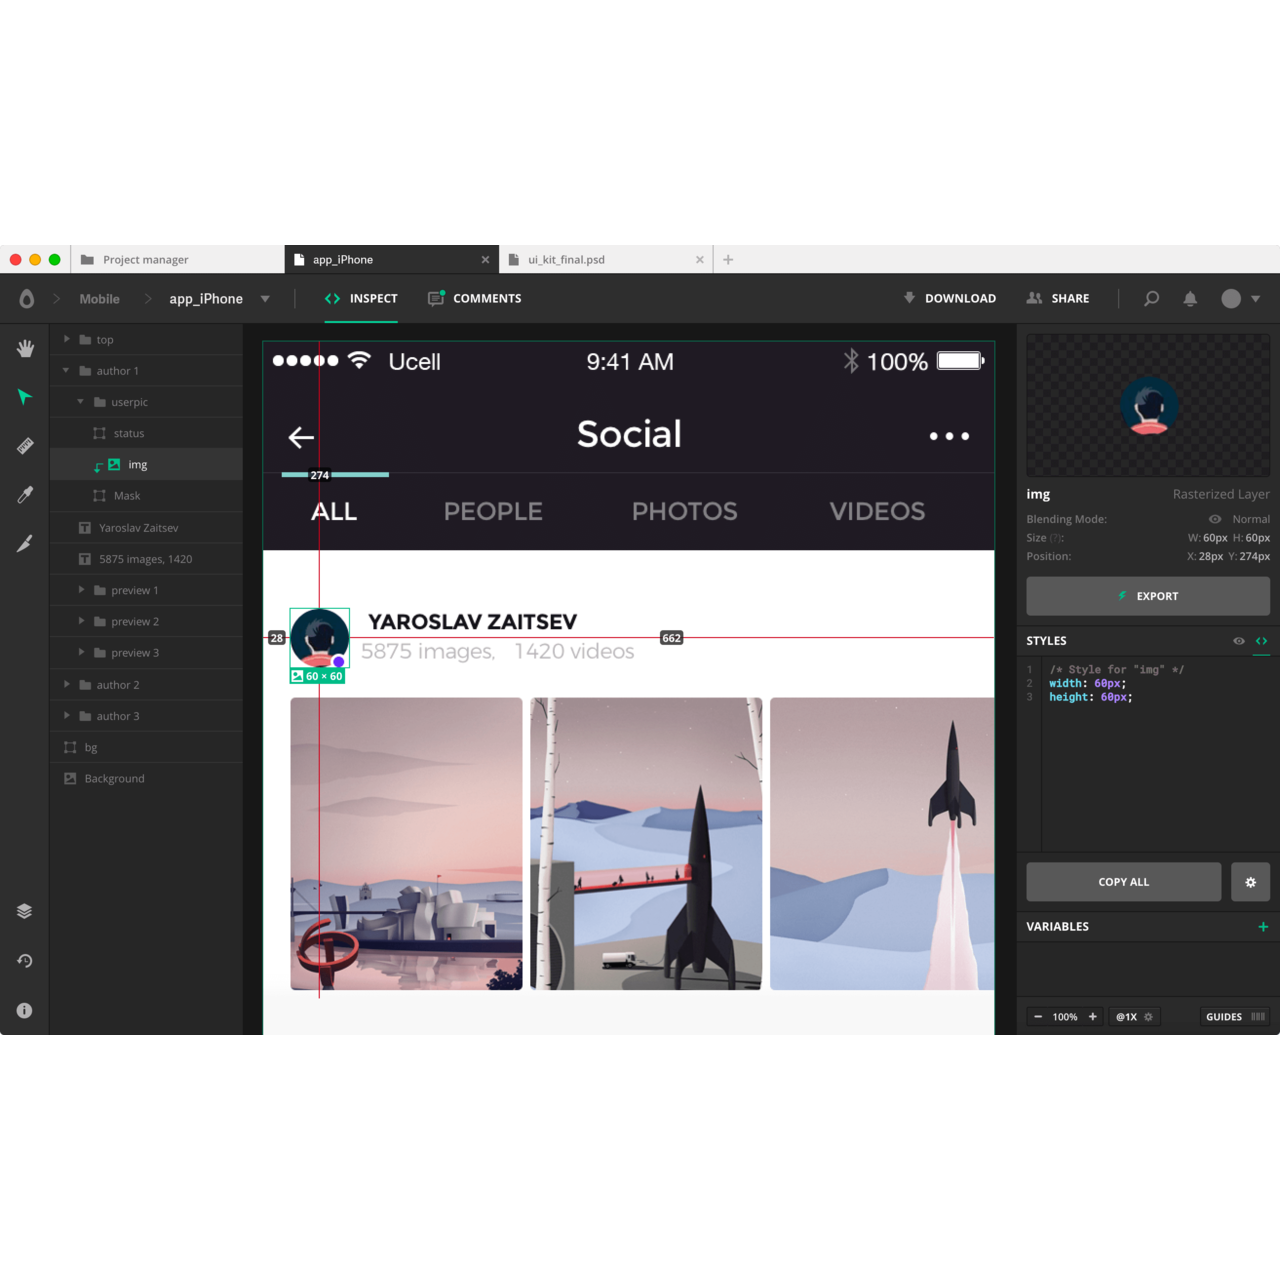Expand the preview 1 folder
Screen dimensions: 1280x1280
[x=81, y=590]
